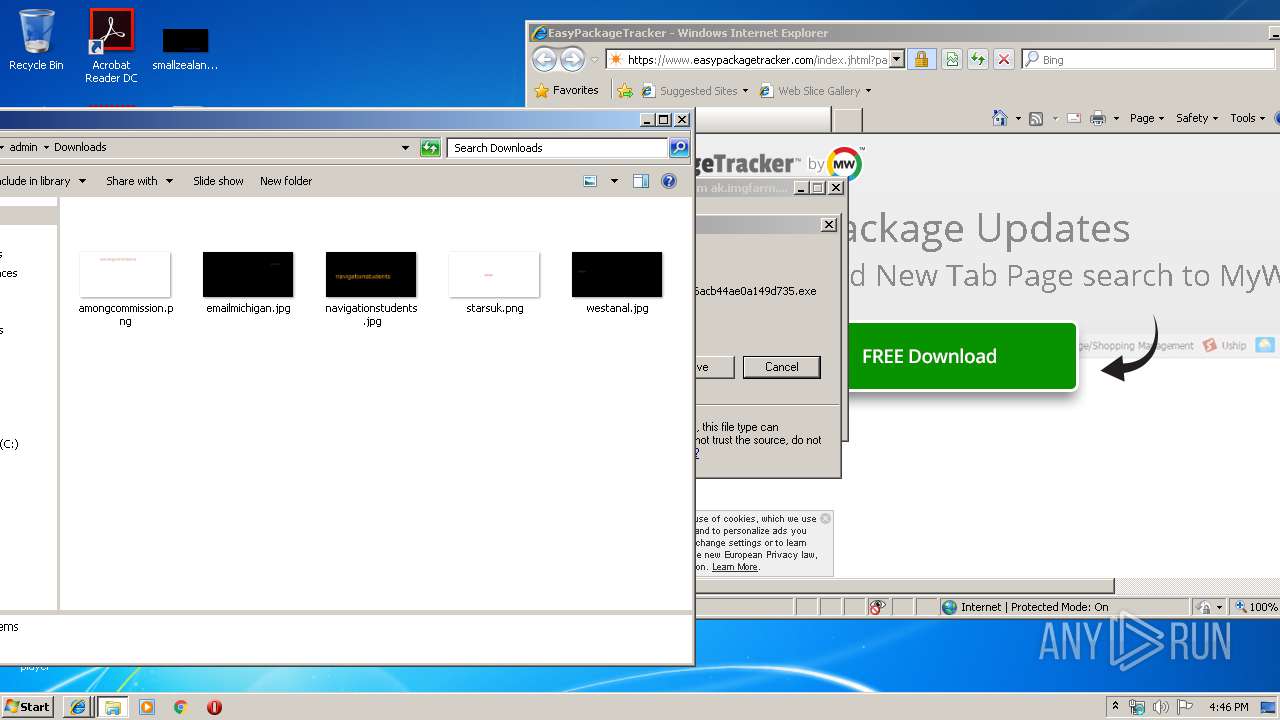
Task: Click Cancel in file download dialog
Action: [781, 367]
